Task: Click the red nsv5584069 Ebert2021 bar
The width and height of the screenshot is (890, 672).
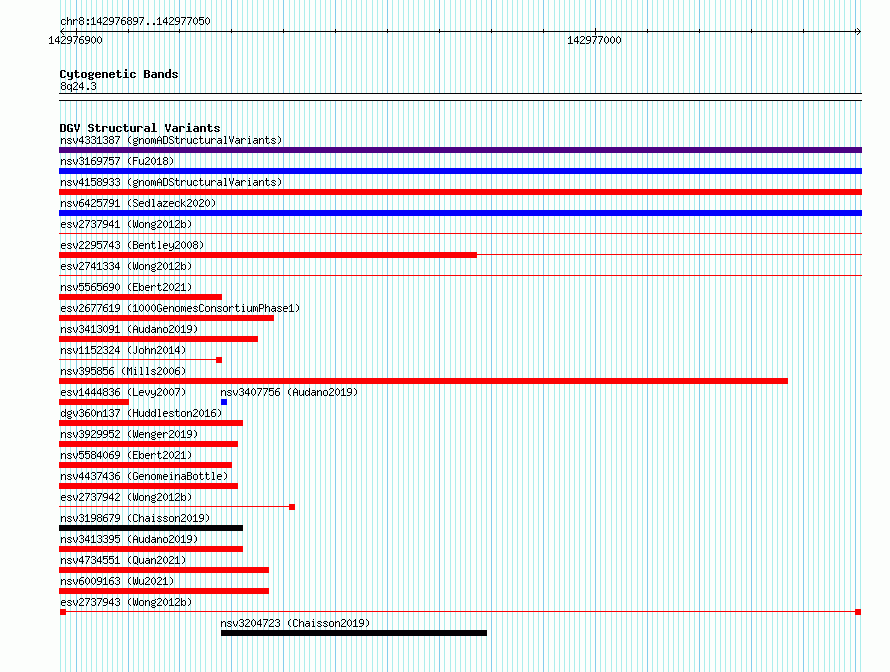Action: (x=145, y=465)
